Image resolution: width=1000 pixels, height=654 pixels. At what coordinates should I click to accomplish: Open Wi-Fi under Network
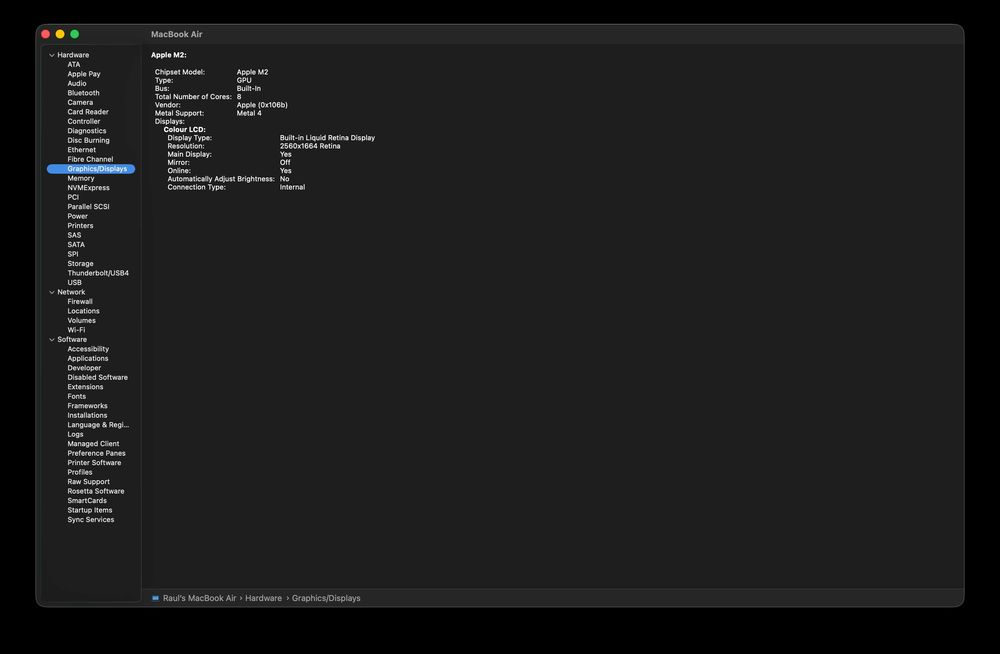click(77, 330)
